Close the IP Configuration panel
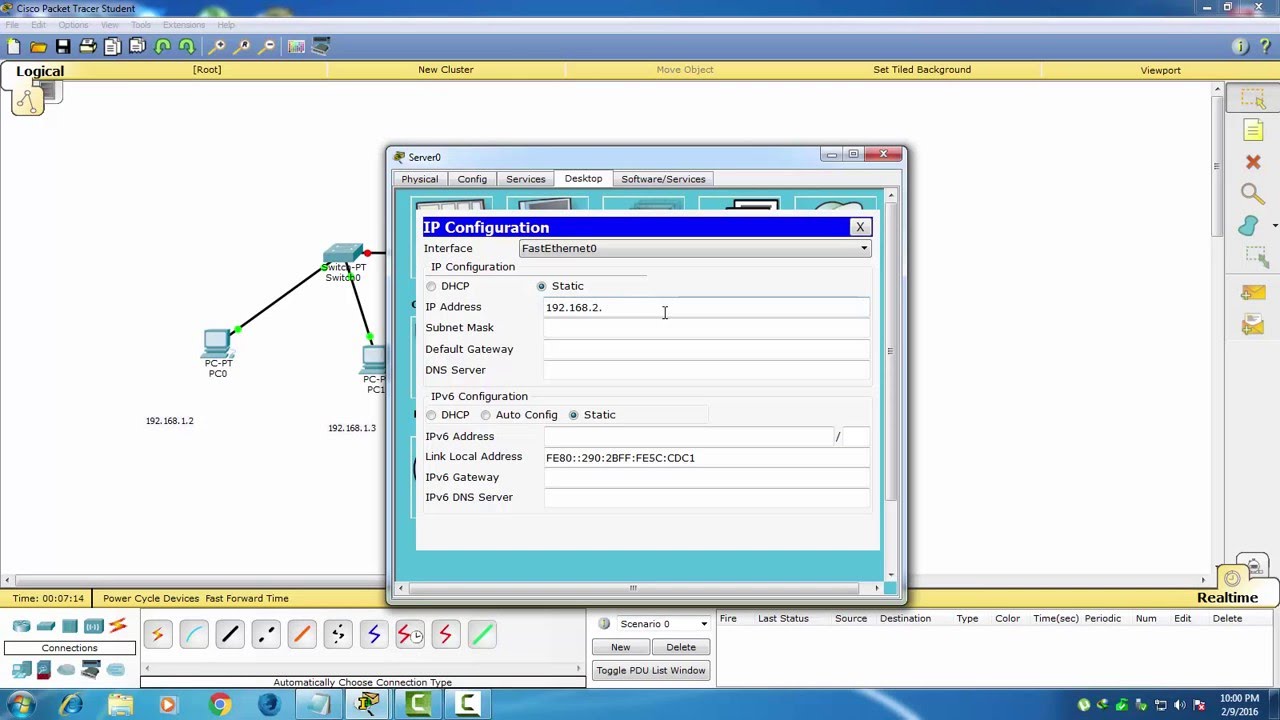The image size is (1280, 720). [x=860, y=227]
